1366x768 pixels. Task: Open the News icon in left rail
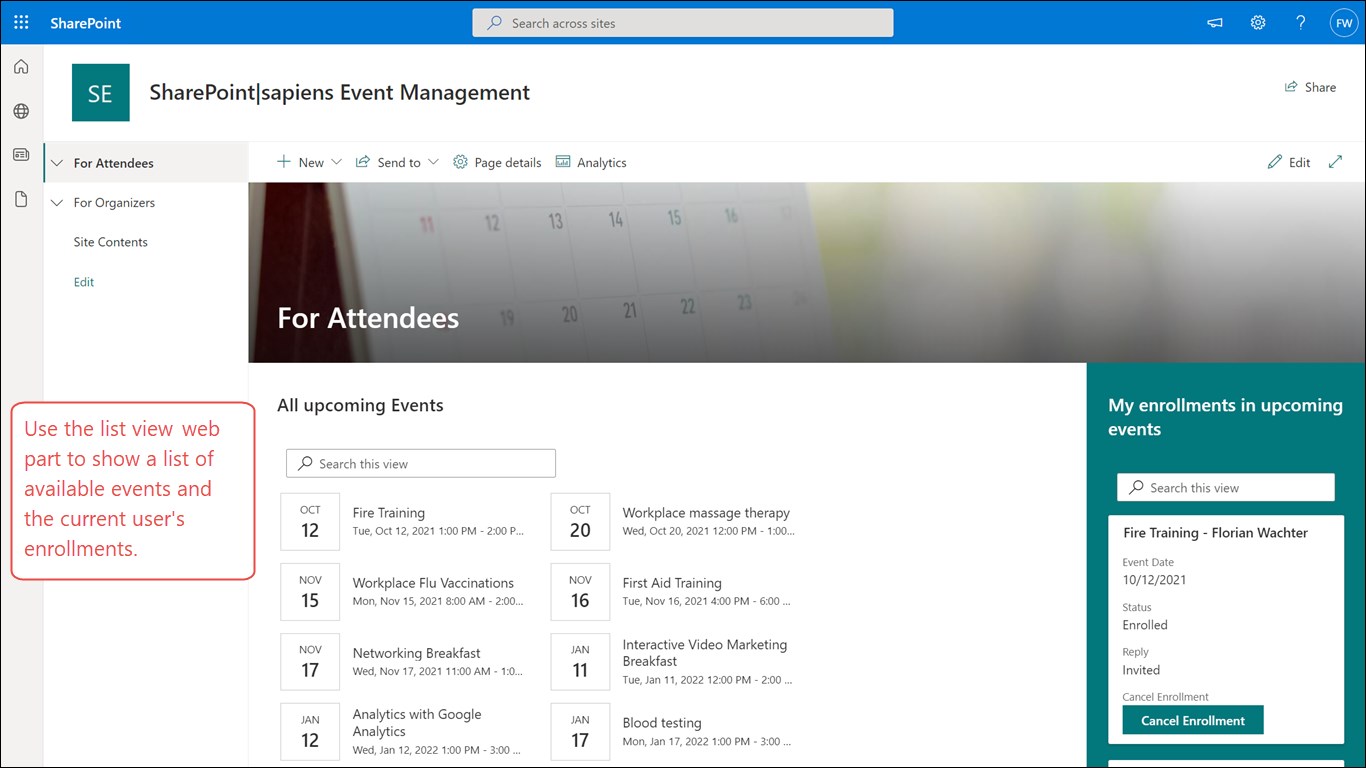[21, 155]
